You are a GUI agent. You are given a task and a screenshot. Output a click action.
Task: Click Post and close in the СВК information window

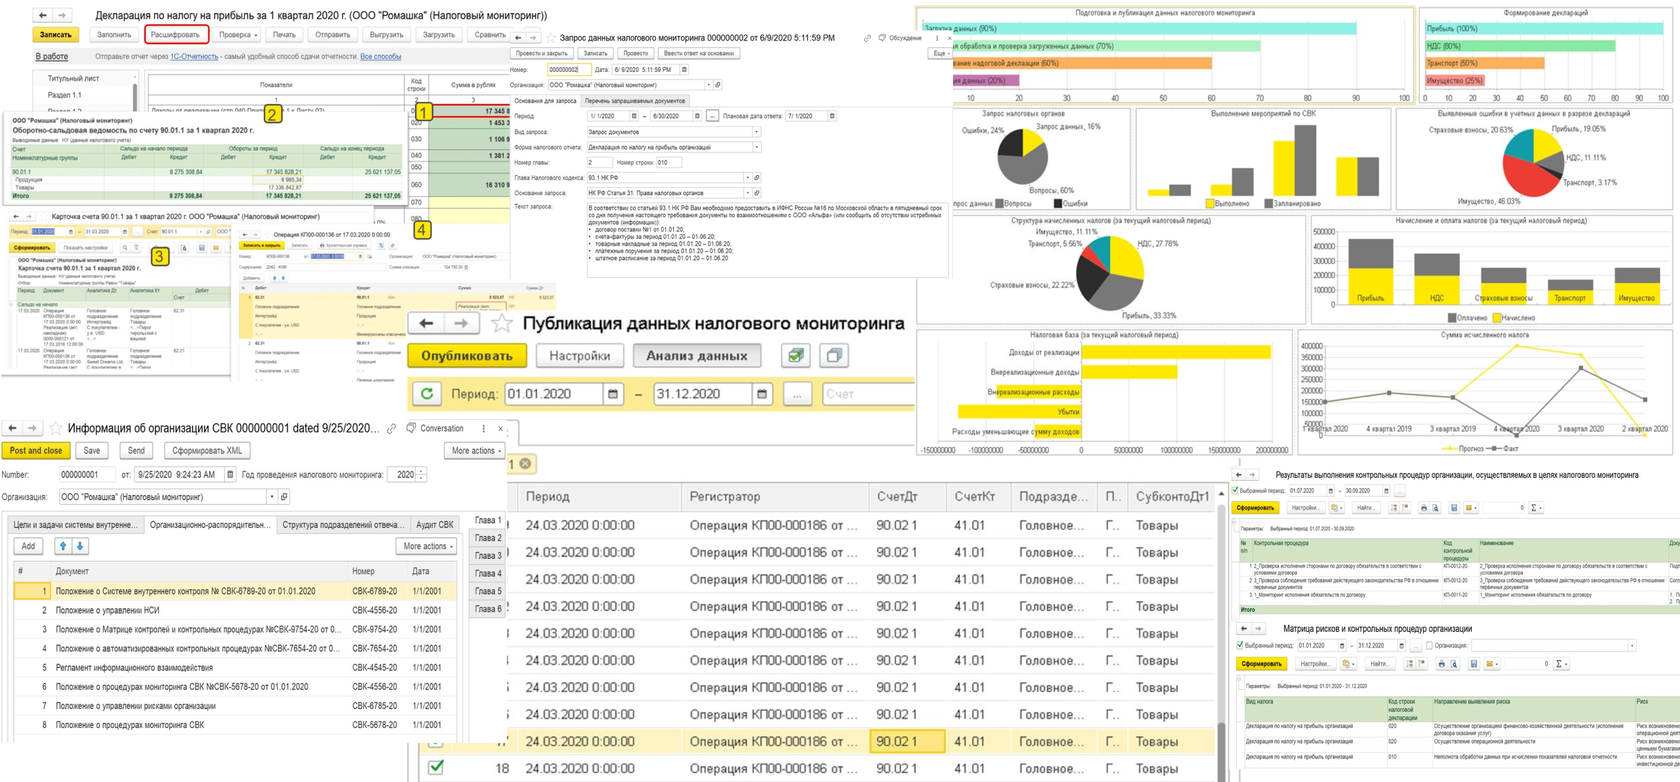click(x=36, y=451)
